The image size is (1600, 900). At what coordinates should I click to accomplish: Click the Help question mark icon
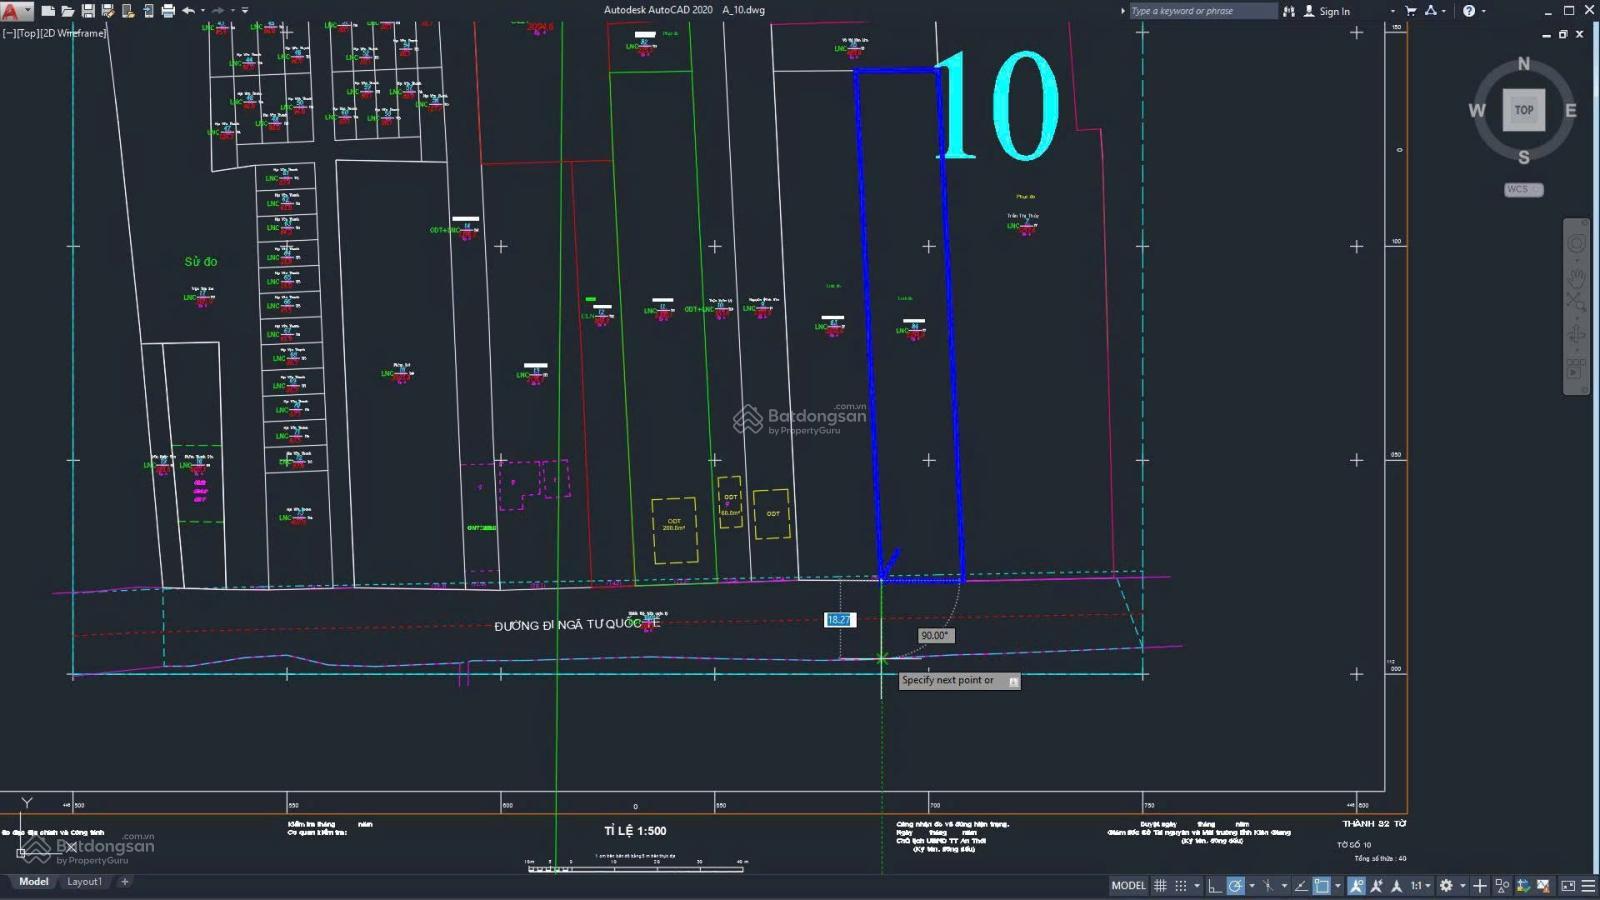click(x=1468, y=11)
